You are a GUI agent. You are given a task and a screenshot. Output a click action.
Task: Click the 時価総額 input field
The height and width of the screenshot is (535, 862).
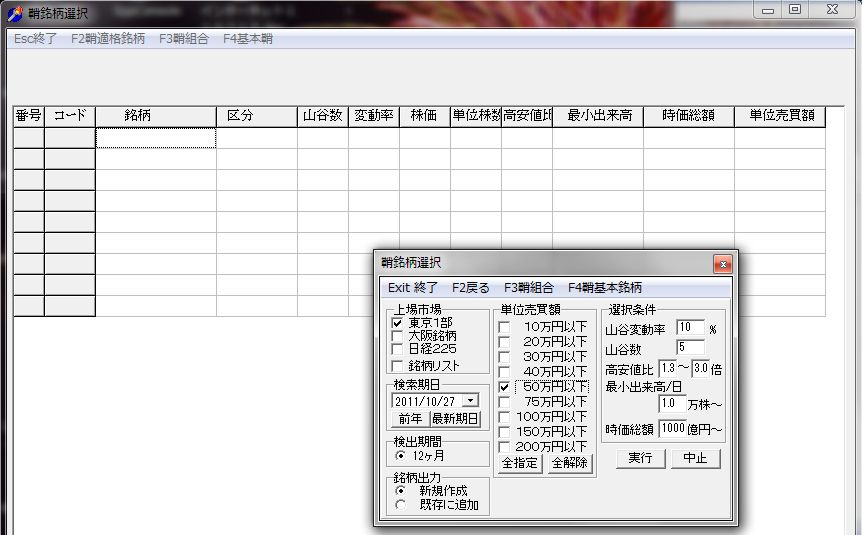tap(672, 429)
